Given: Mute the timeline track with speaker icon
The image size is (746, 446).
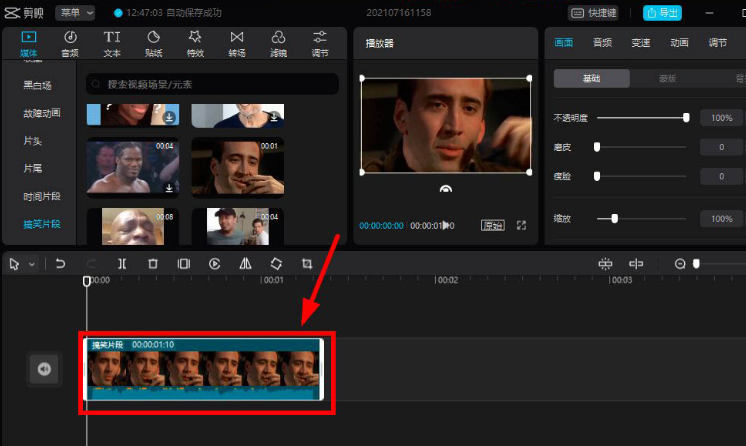Looking at the screenshot, I should [44, 369].
